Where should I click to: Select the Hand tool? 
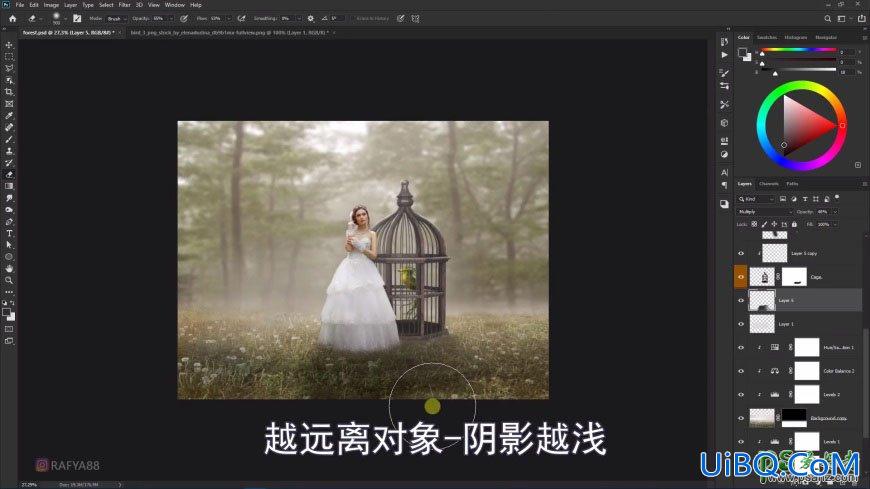point(9,269)
